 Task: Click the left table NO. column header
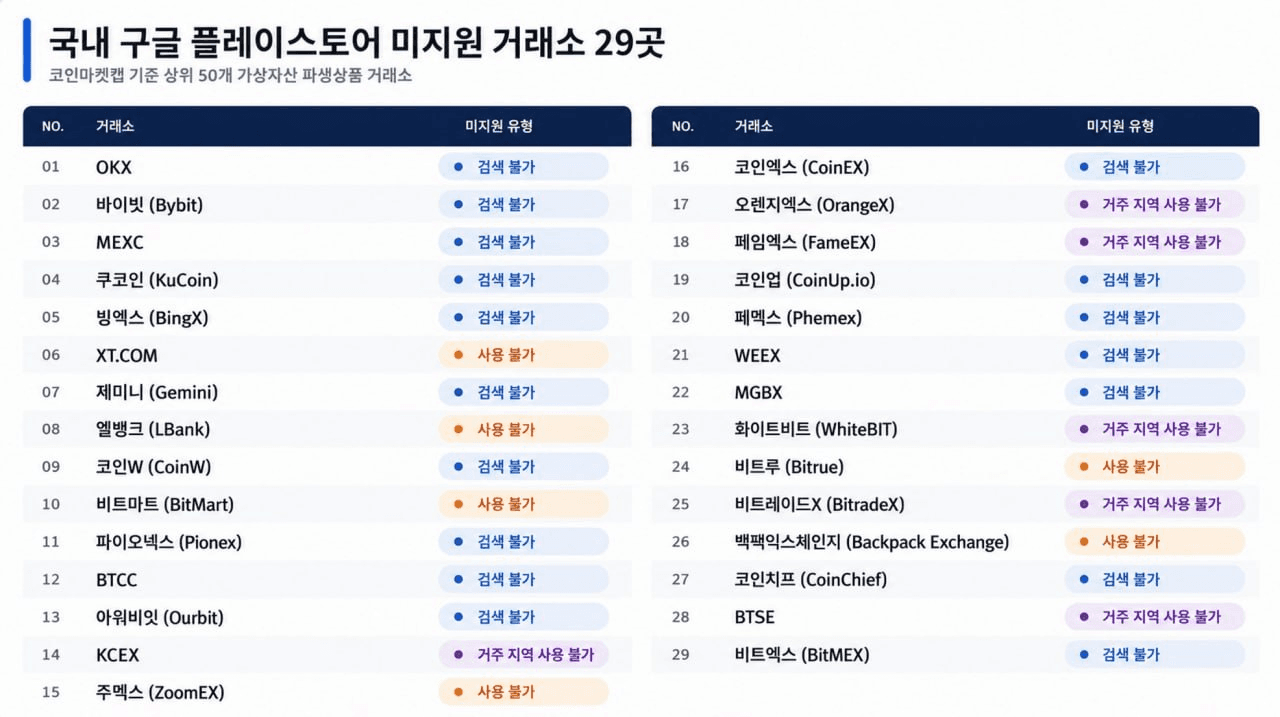pyautogui.click(x=53, y=127)
